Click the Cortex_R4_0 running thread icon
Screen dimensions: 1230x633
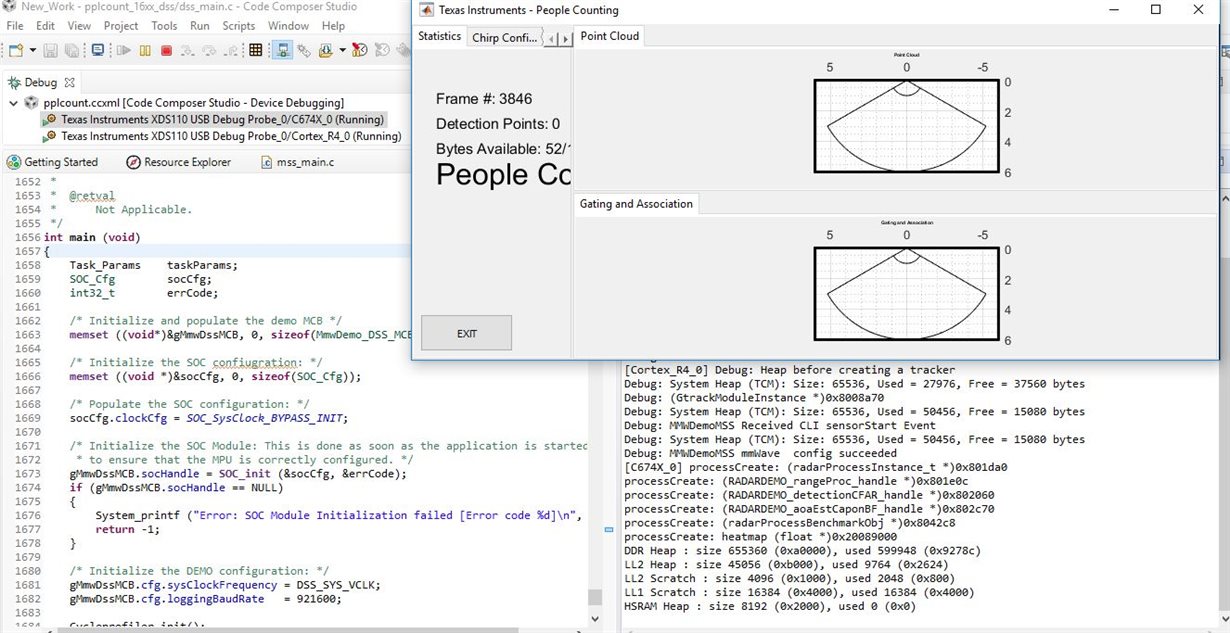click(x=50, y=136)
